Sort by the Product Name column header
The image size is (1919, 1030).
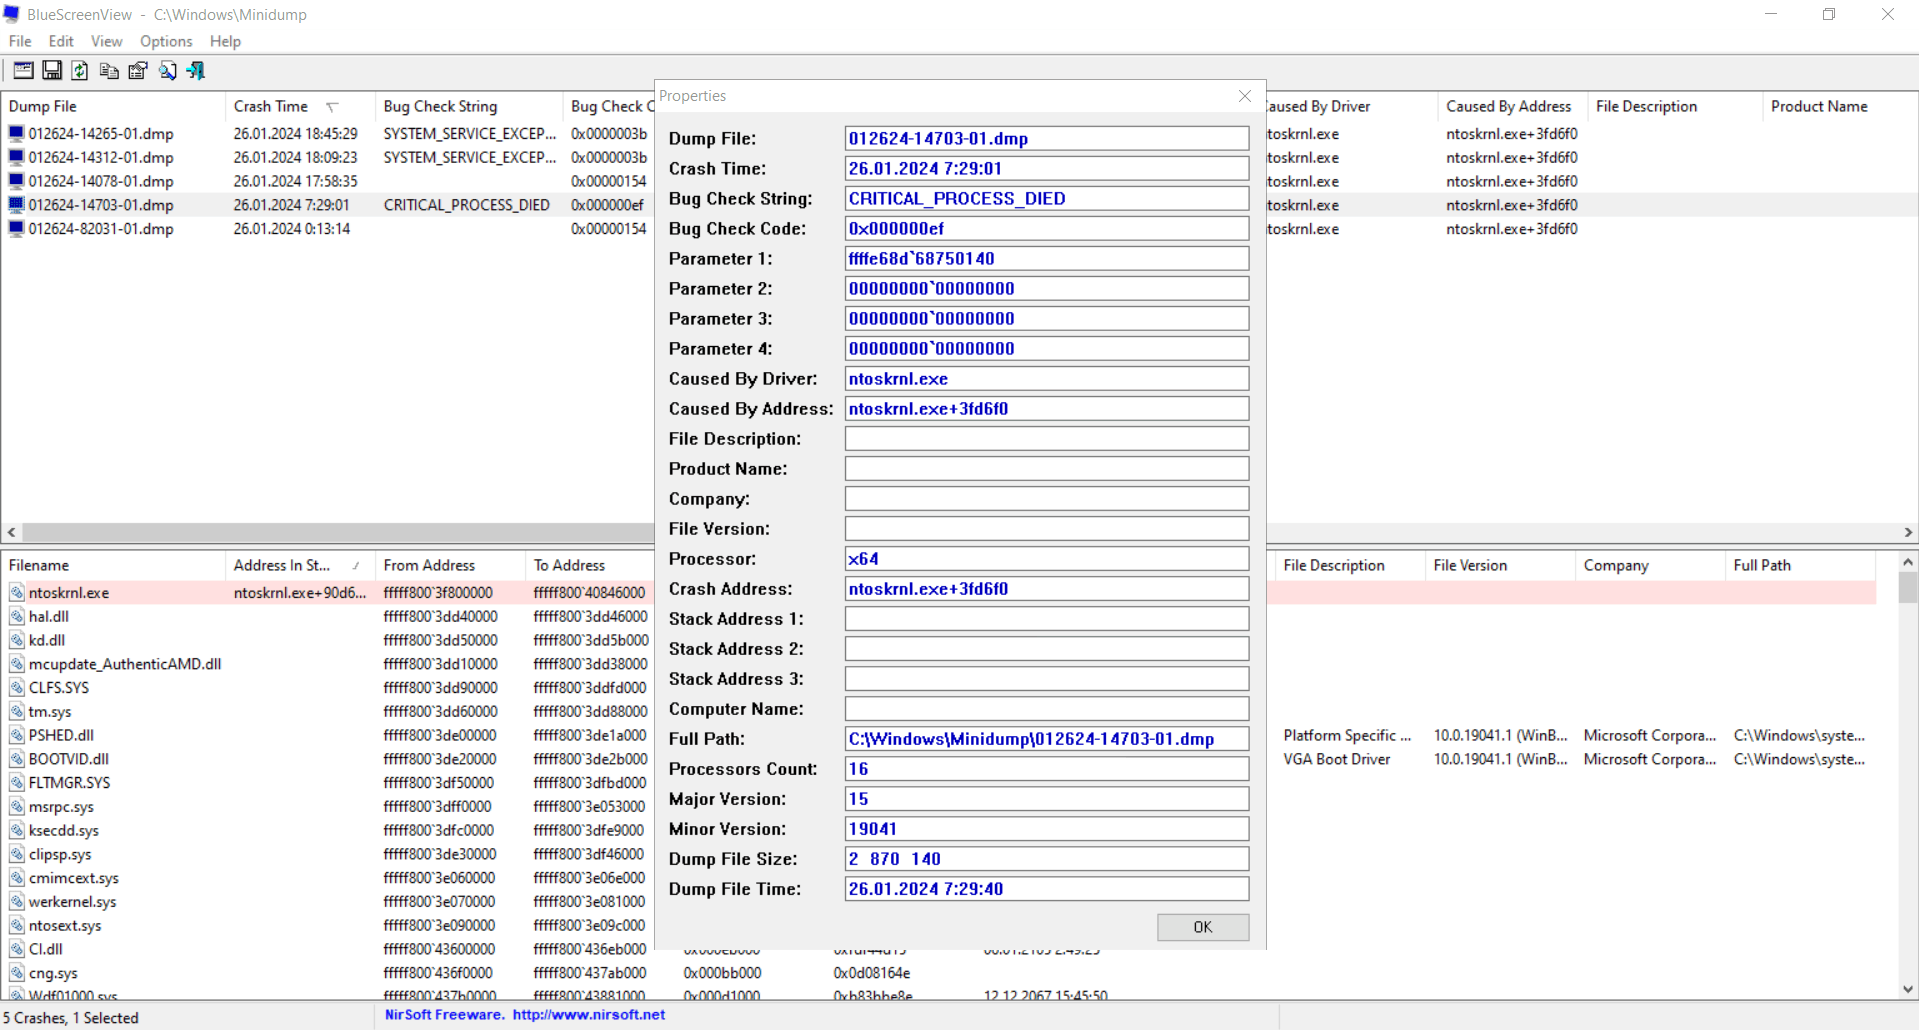[1840, 106]
